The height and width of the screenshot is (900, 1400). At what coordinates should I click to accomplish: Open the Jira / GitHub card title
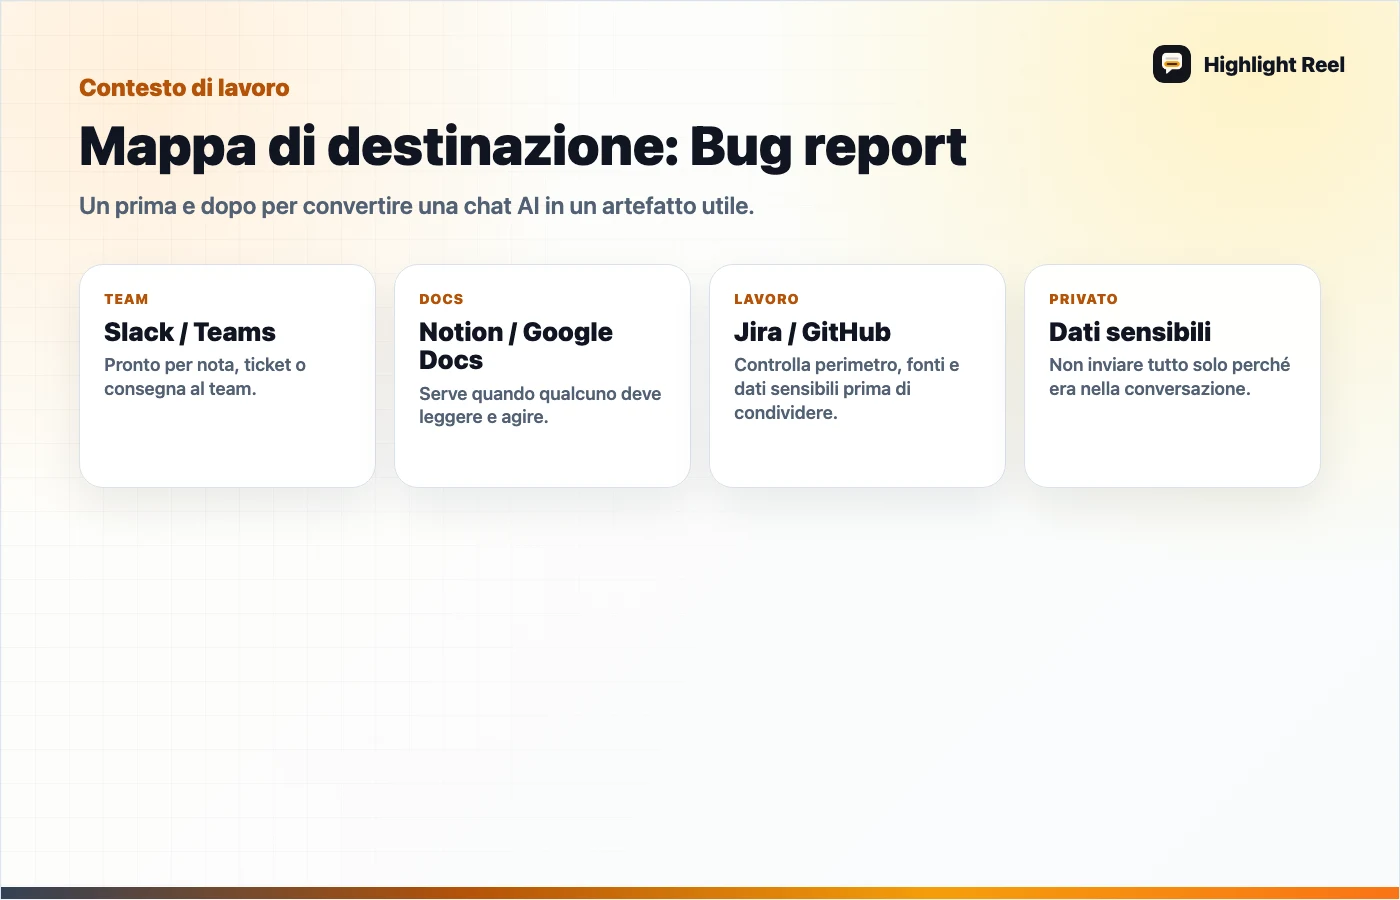812,332
